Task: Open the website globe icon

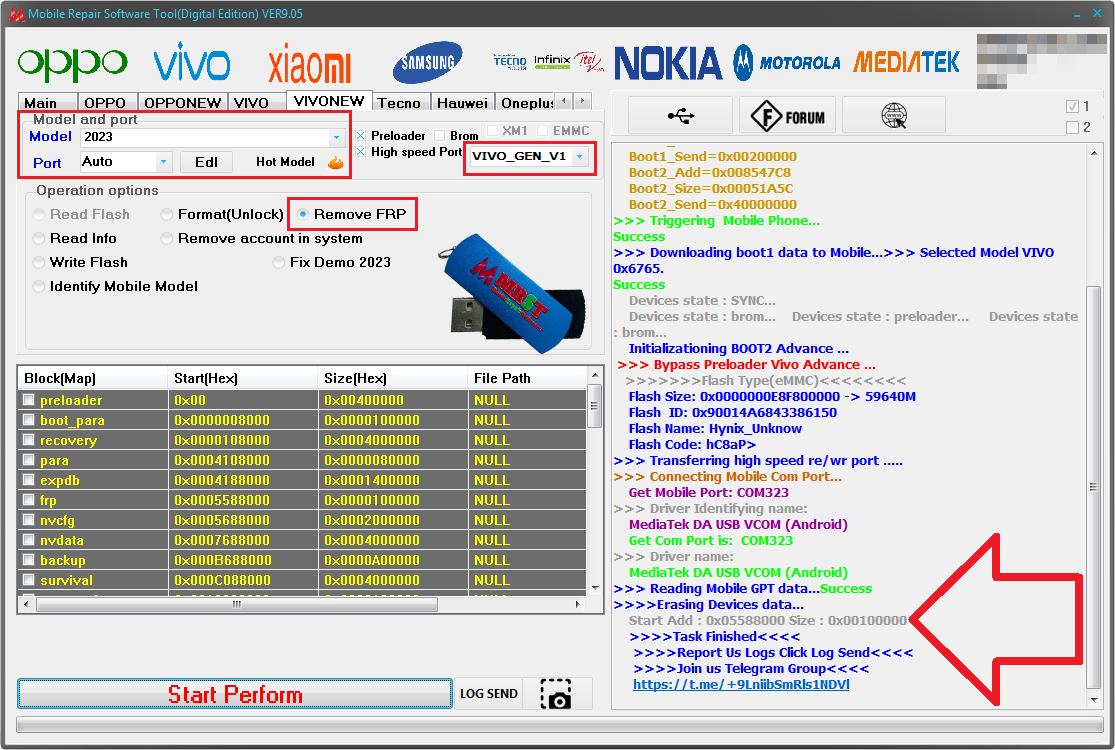Action: (x=894, y=115)
